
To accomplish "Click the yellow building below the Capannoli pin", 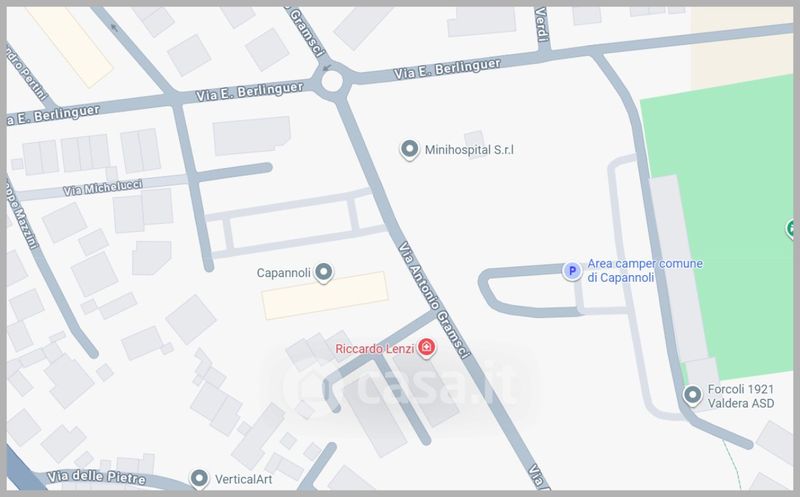I will click(325, 295).
